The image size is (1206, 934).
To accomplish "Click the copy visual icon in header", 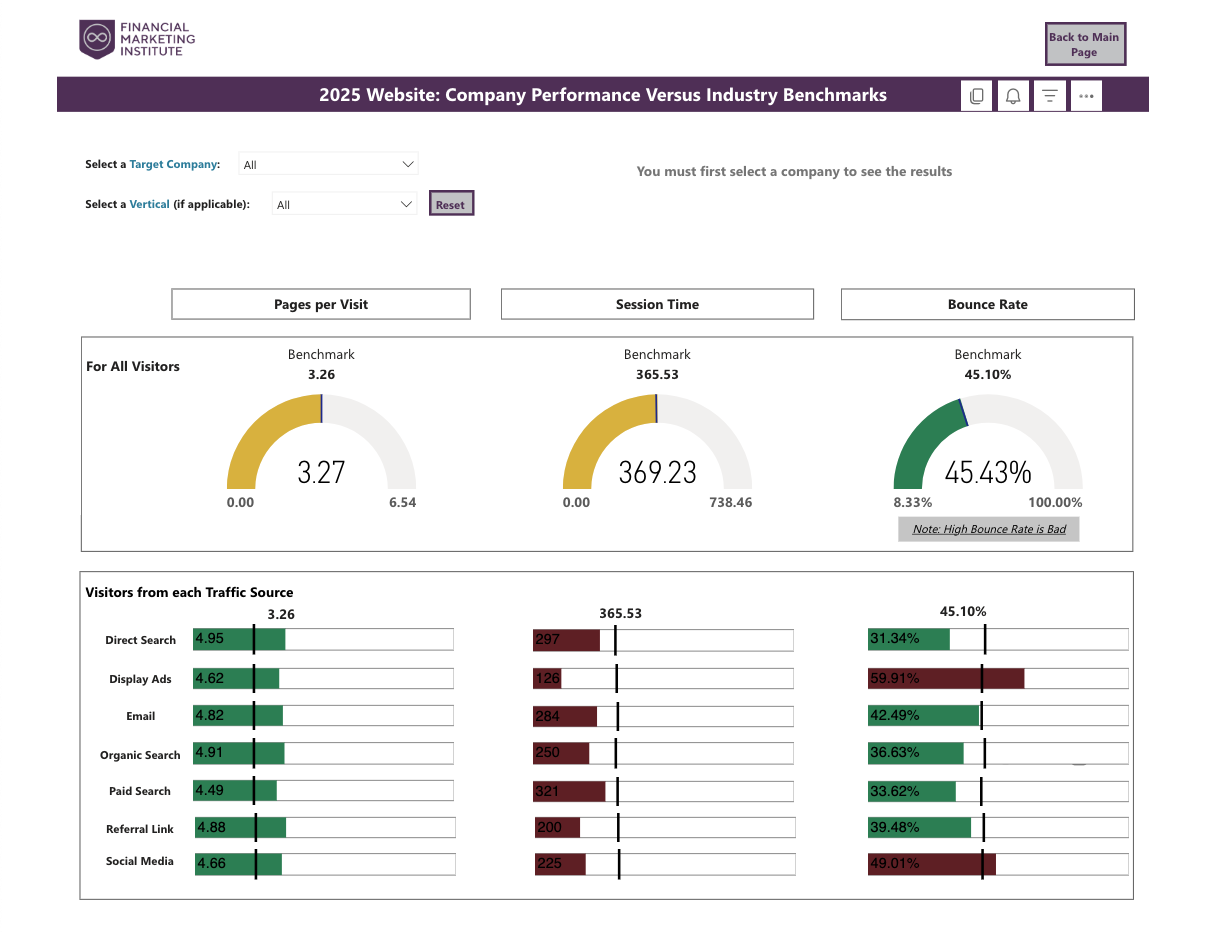I will click(977, 96).
